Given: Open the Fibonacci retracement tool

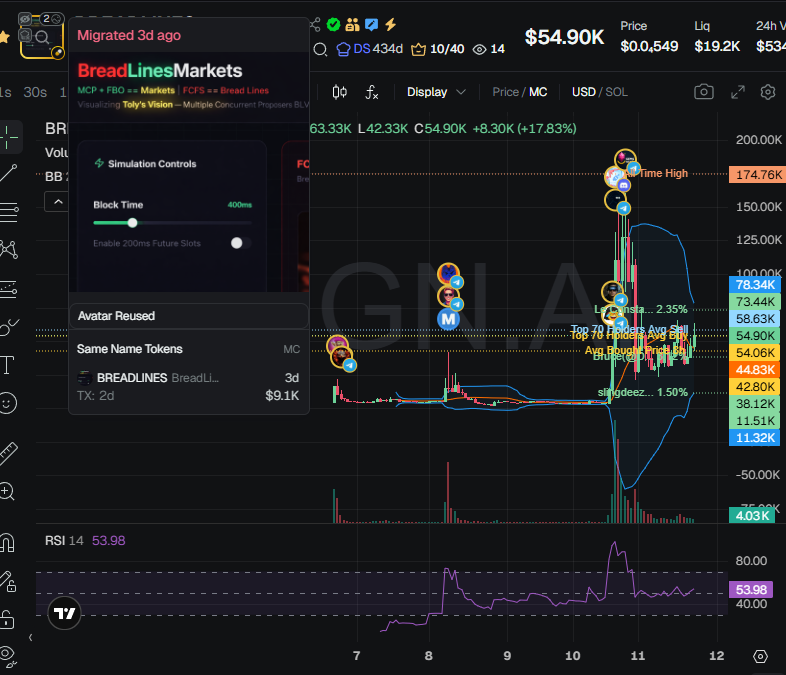Looking at the screenshot, I should pos(9,212).
